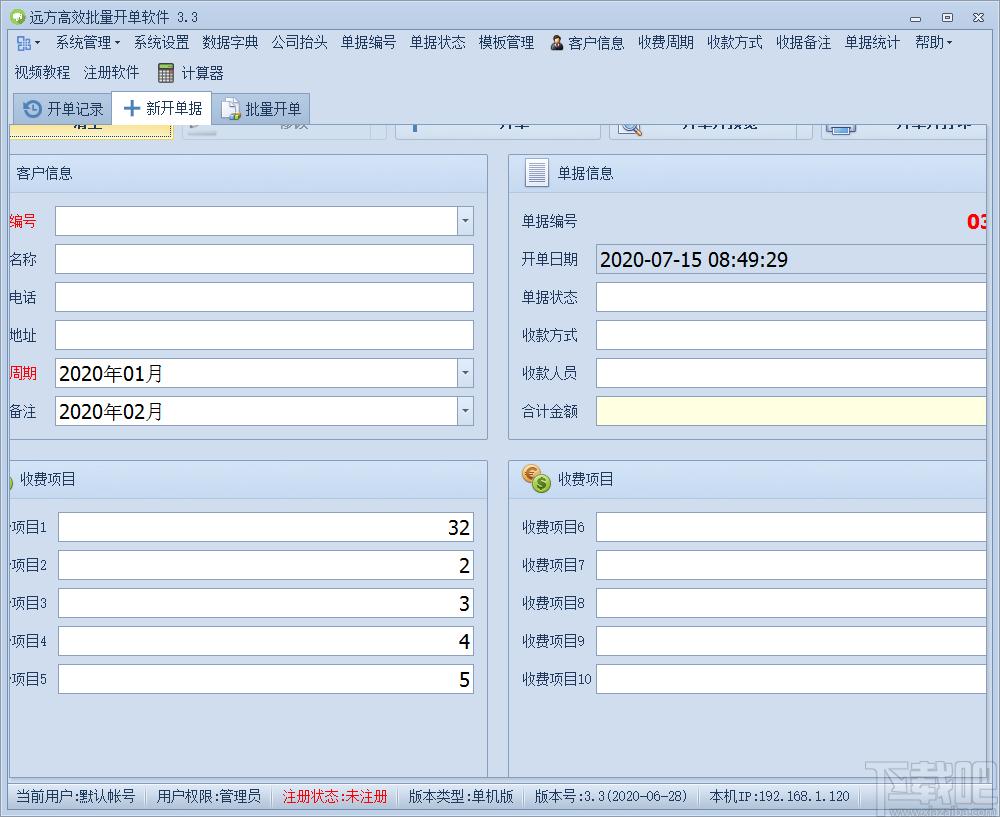Viewport: 1000px width, 817px height.
Task: Open 模板管理
Action: [506, 43]
